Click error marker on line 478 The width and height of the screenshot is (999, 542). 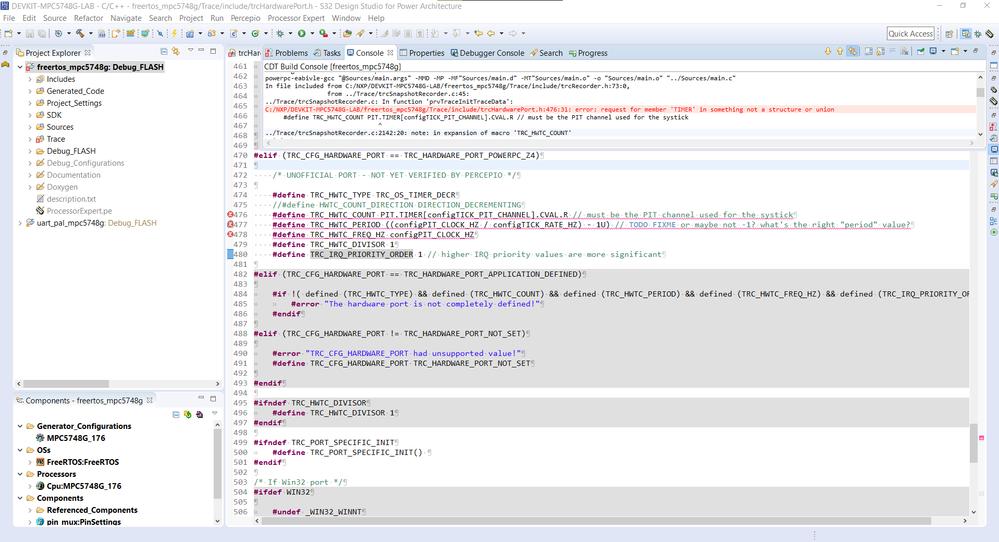pyautogui.click(x=231, y=234)
